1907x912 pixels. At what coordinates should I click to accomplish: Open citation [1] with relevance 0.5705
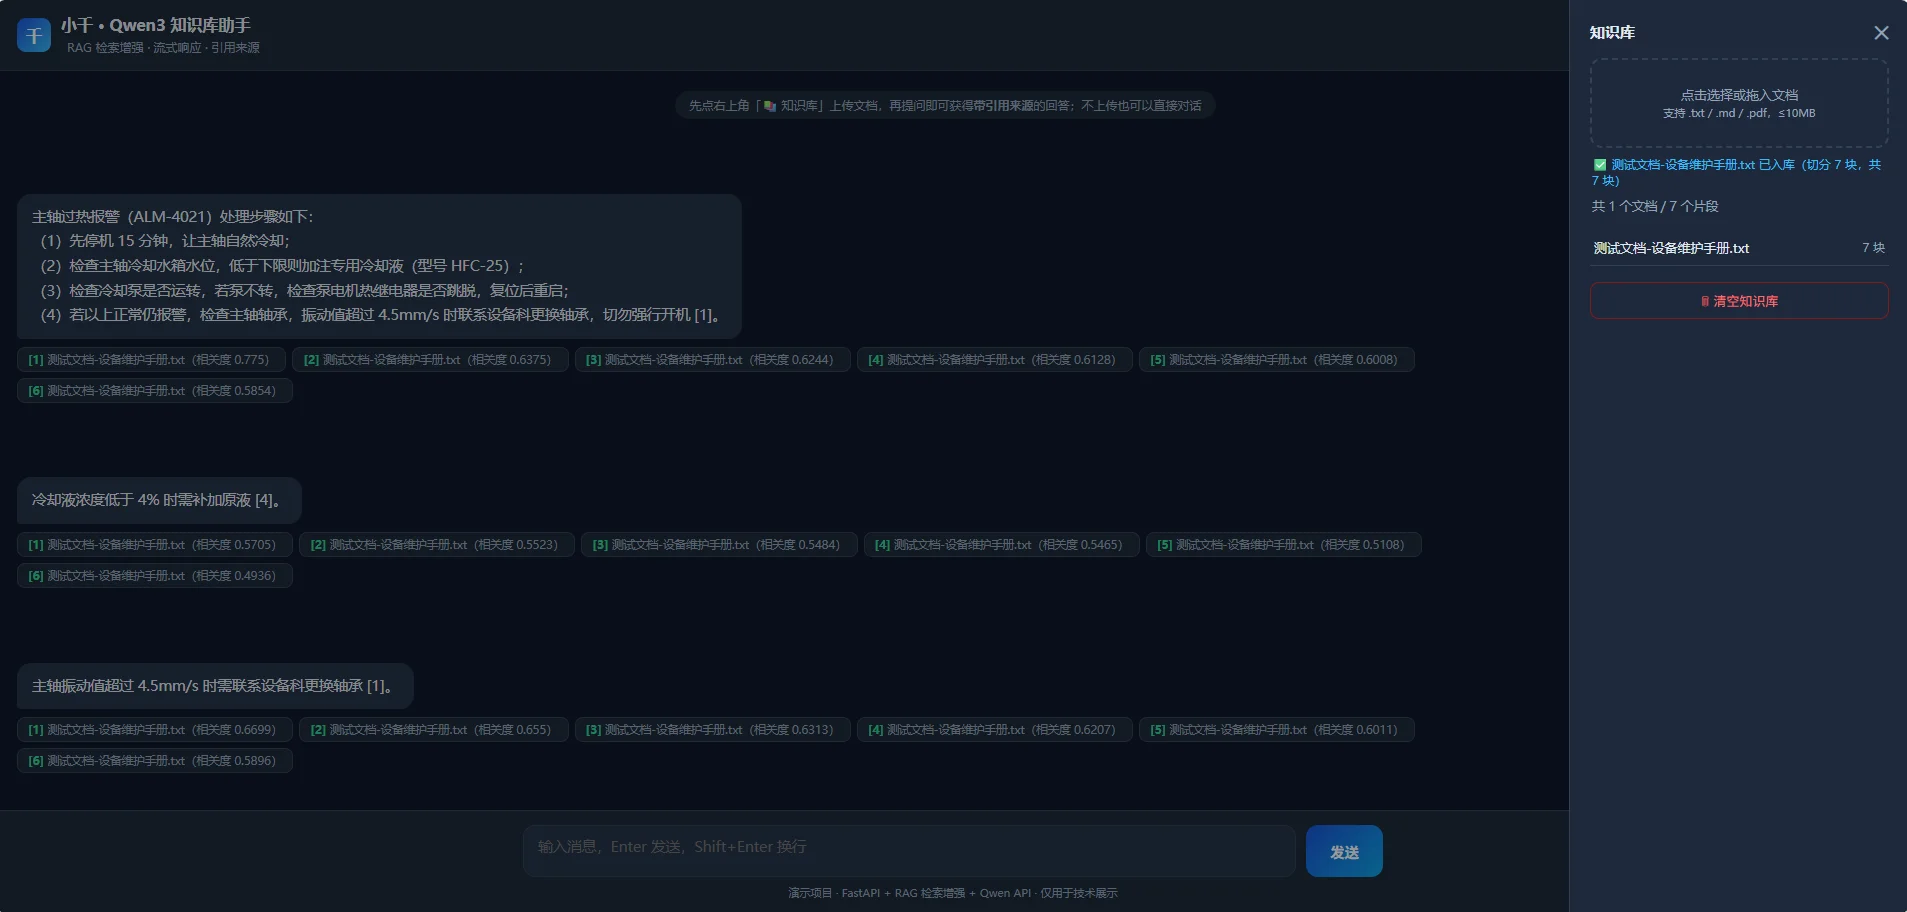click(154, 545)
